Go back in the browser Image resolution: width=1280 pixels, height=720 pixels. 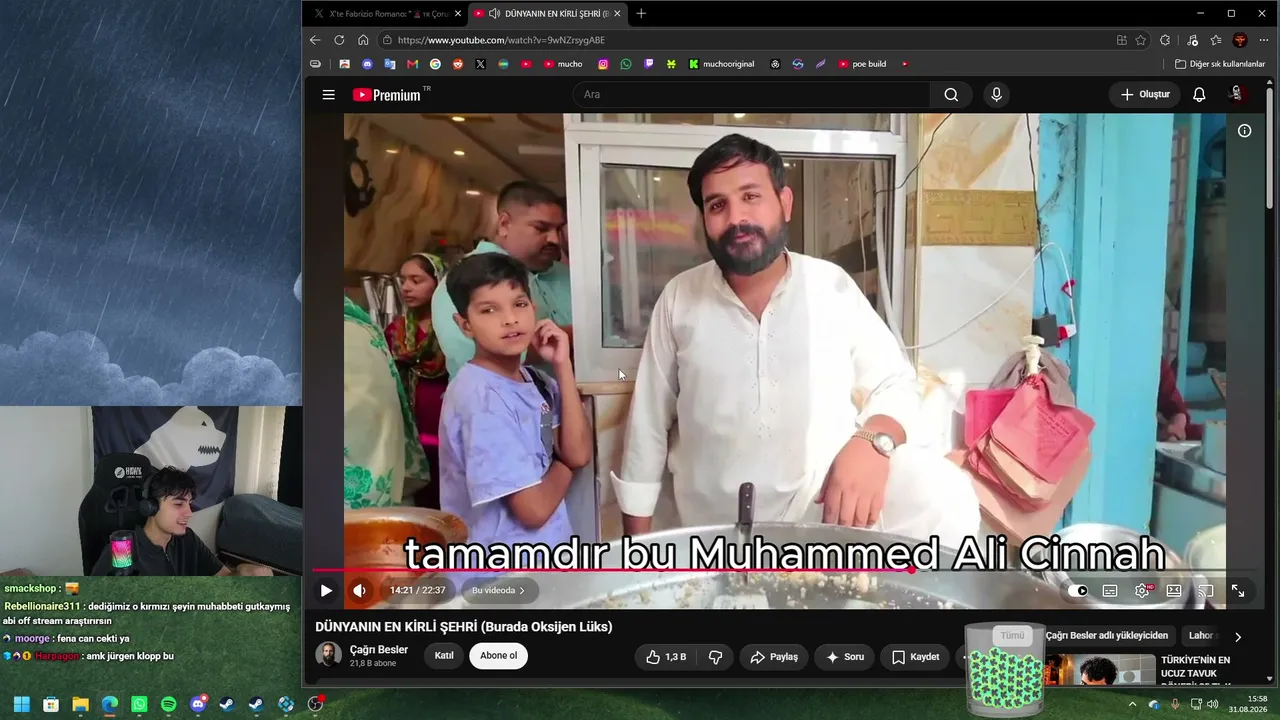(315, 40)
